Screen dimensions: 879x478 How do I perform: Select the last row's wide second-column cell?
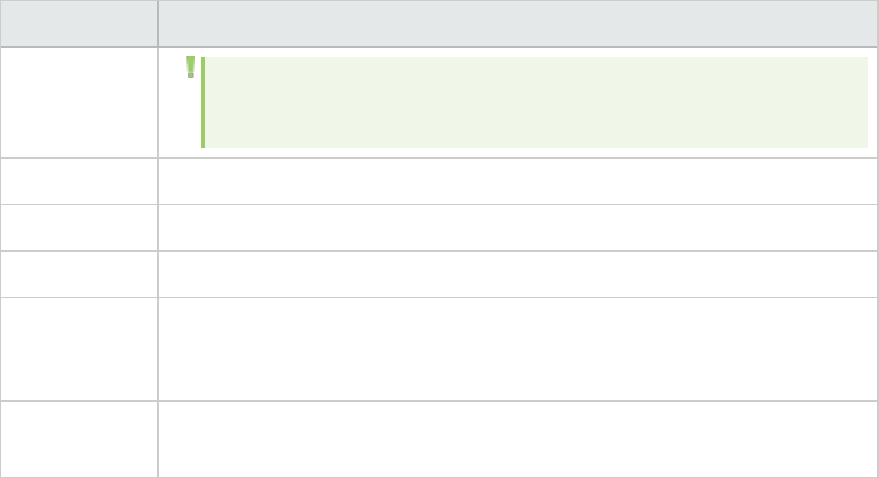(517, 439)
